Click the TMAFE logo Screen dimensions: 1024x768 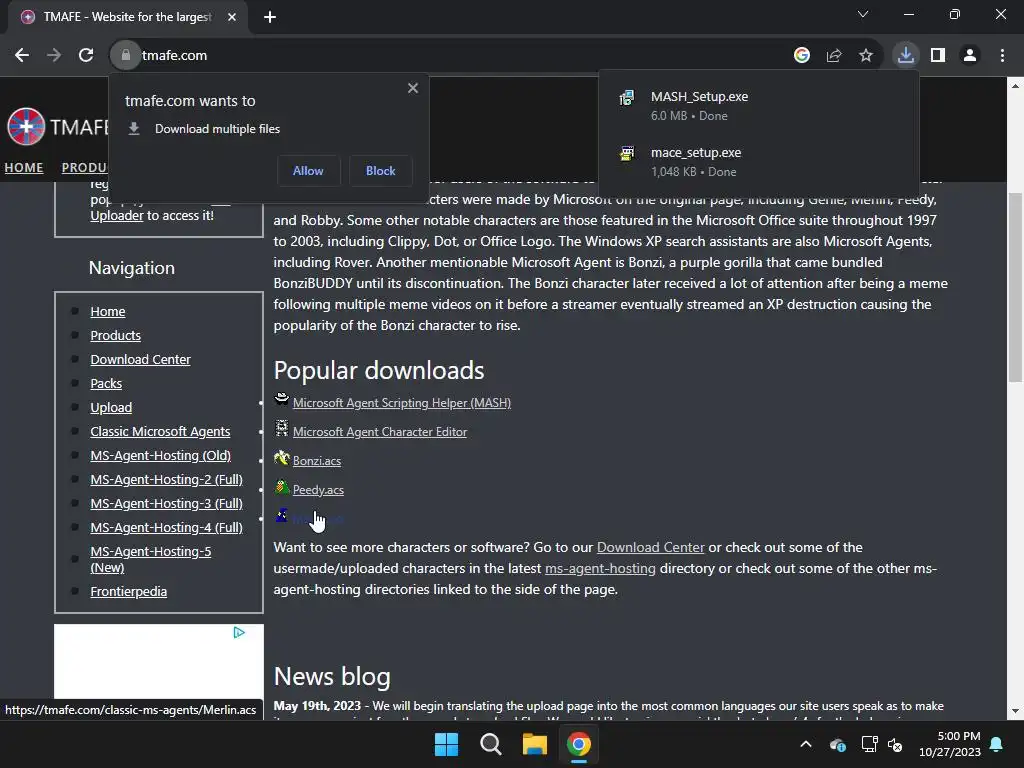click(26, 126)
